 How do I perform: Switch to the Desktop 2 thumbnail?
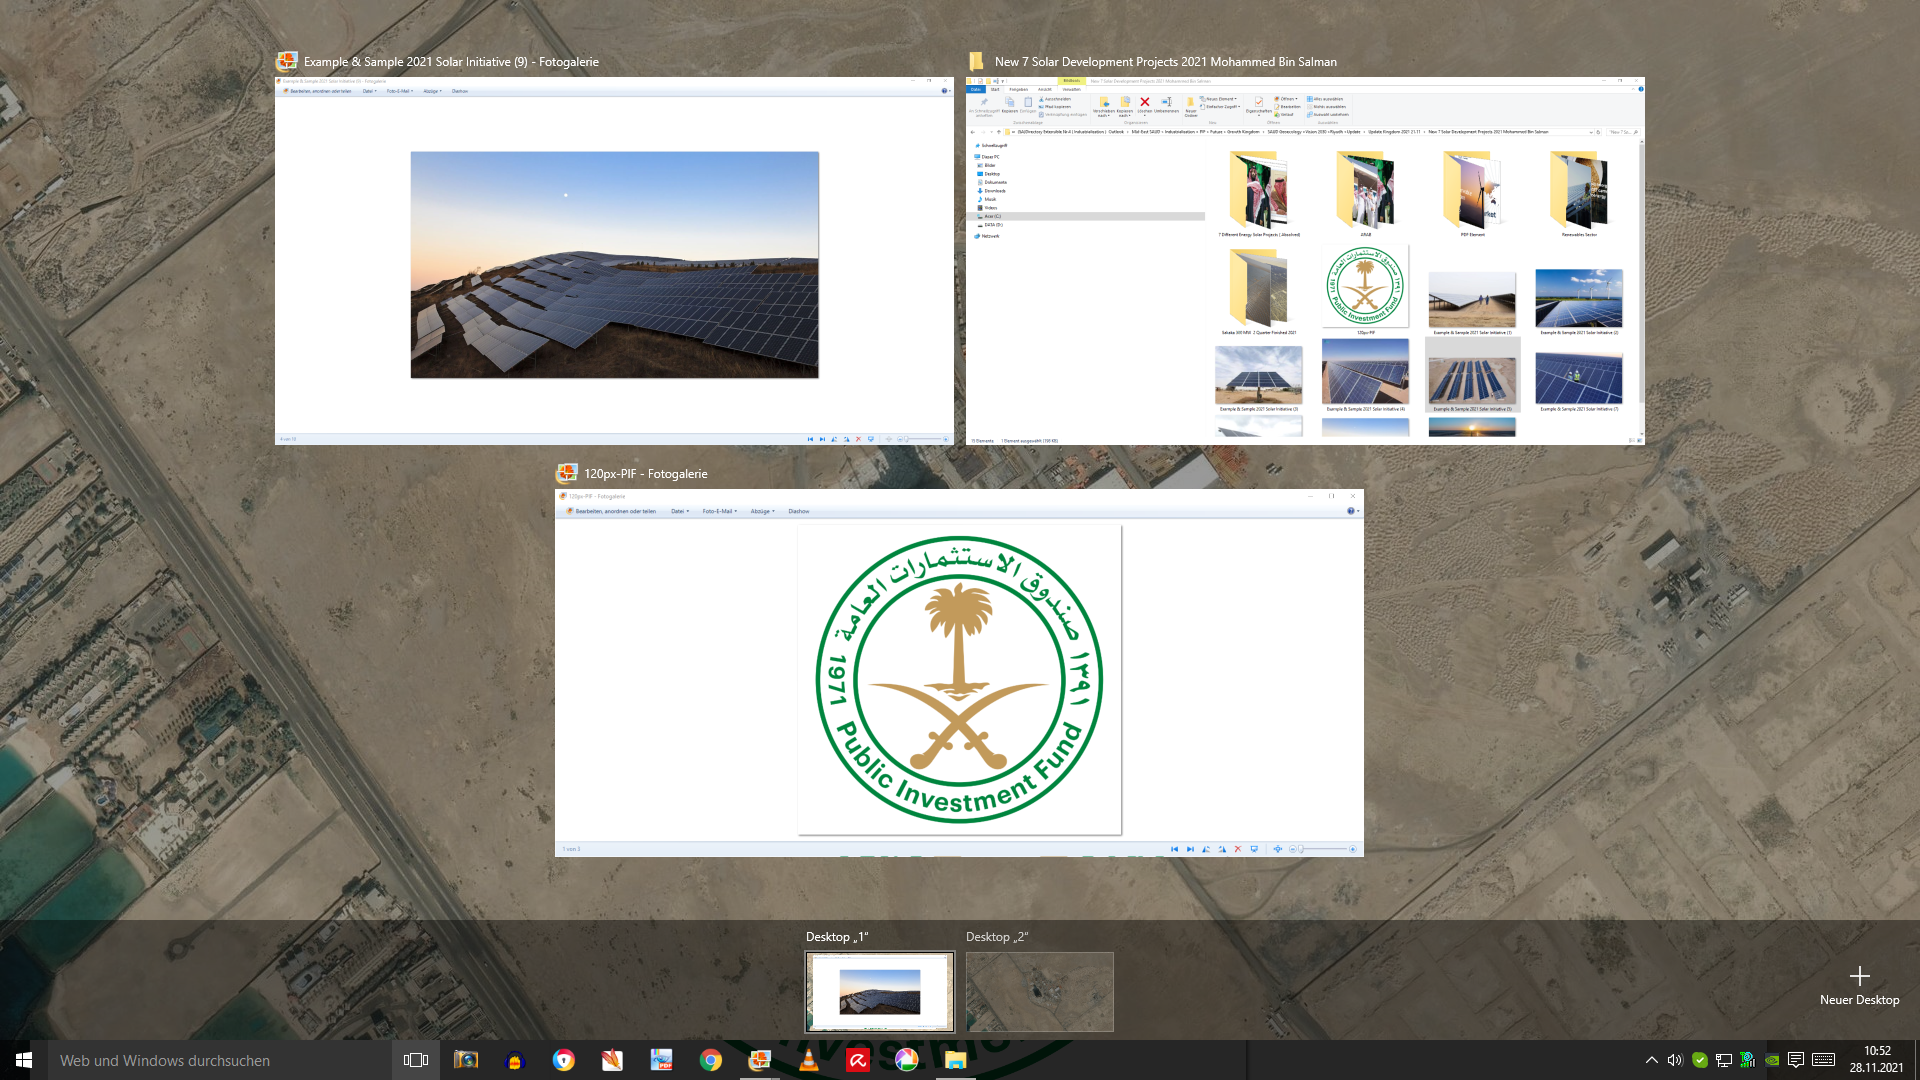pos(1040,991)
